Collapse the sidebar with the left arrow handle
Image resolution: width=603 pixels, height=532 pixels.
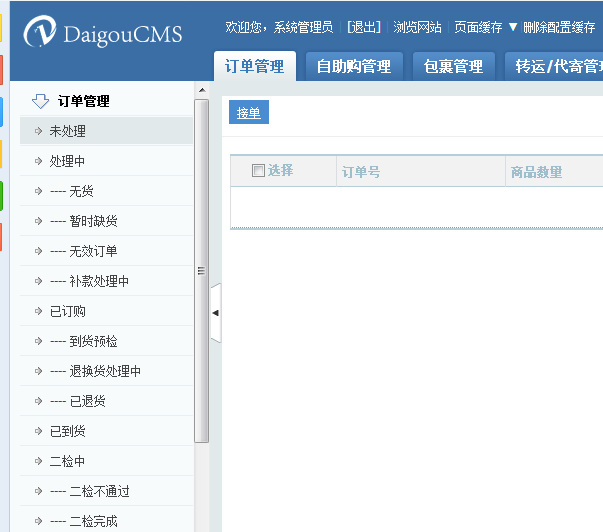(216, 313)
